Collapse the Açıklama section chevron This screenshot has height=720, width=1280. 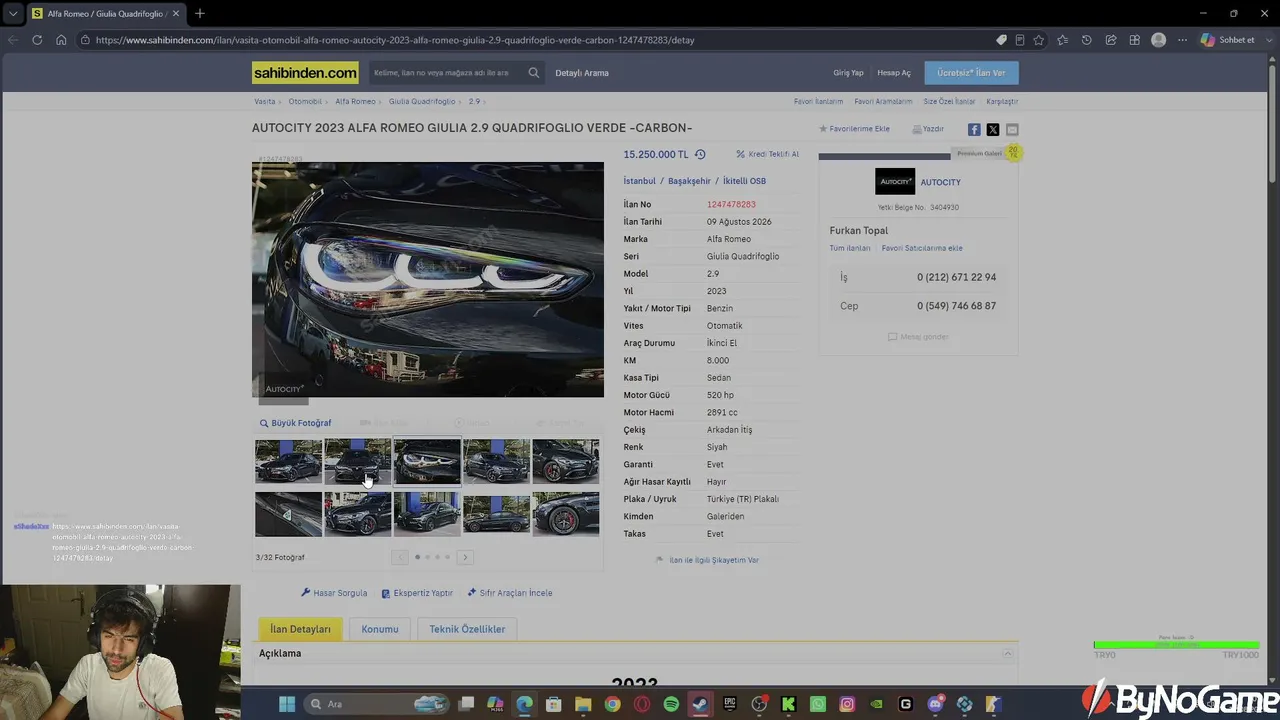pyautogui.click(x=1008, y=654)
